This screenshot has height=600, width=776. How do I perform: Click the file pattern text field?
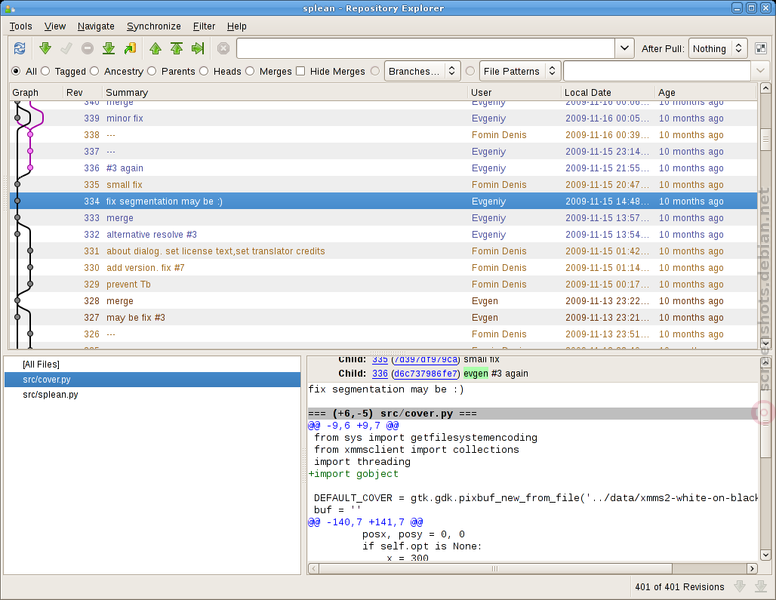pyautogui.click(x=657, y=71)
